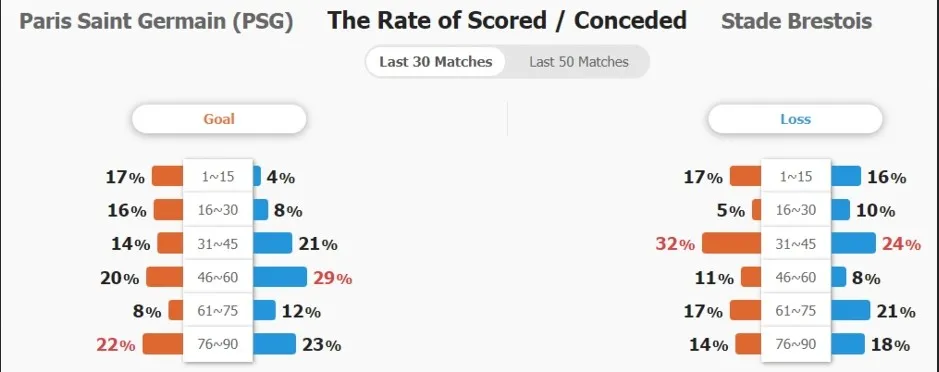
Task: Select the Last 30 Matches toggle
Action: click(435, 62)
